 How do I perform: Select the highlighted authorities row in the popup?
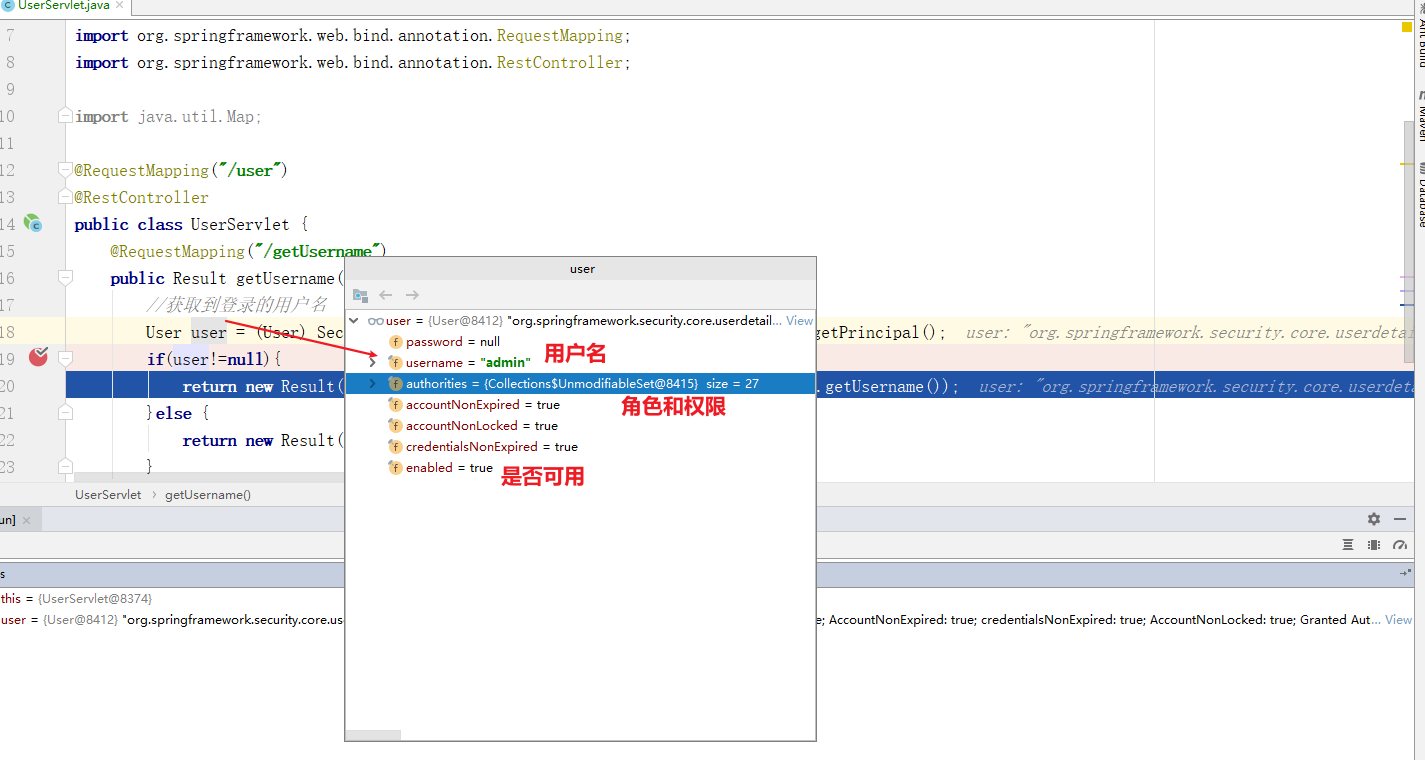(550, 384)
